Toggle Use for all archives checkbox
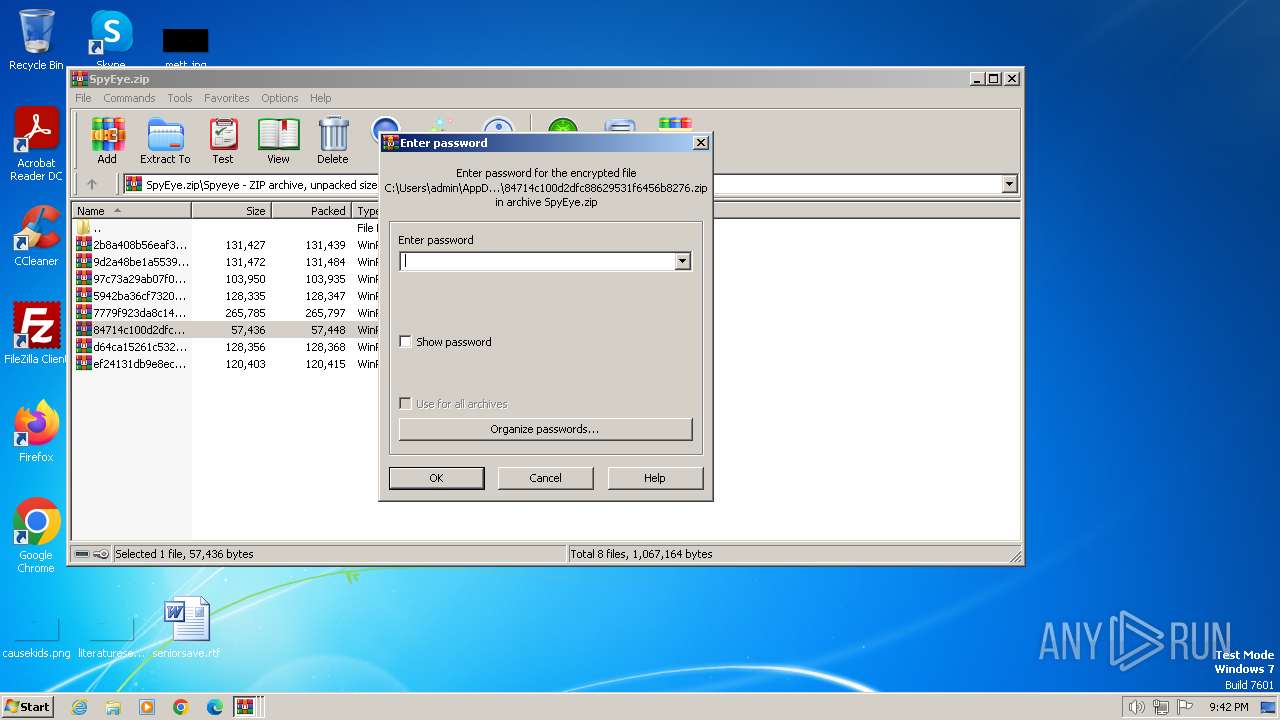Viewport: 1280px width, 720px height. [405, 404]
